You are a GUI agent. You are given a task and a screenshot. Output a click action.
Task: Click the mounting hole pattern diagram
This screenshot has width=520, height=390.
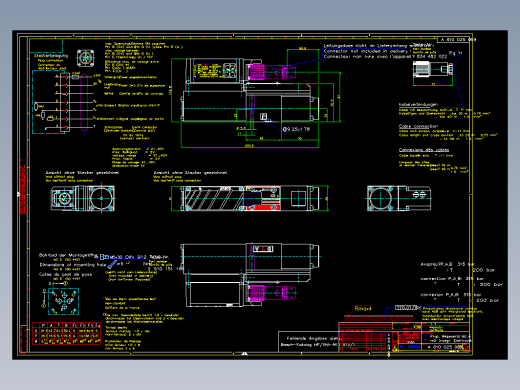click(x=63, y=302)
